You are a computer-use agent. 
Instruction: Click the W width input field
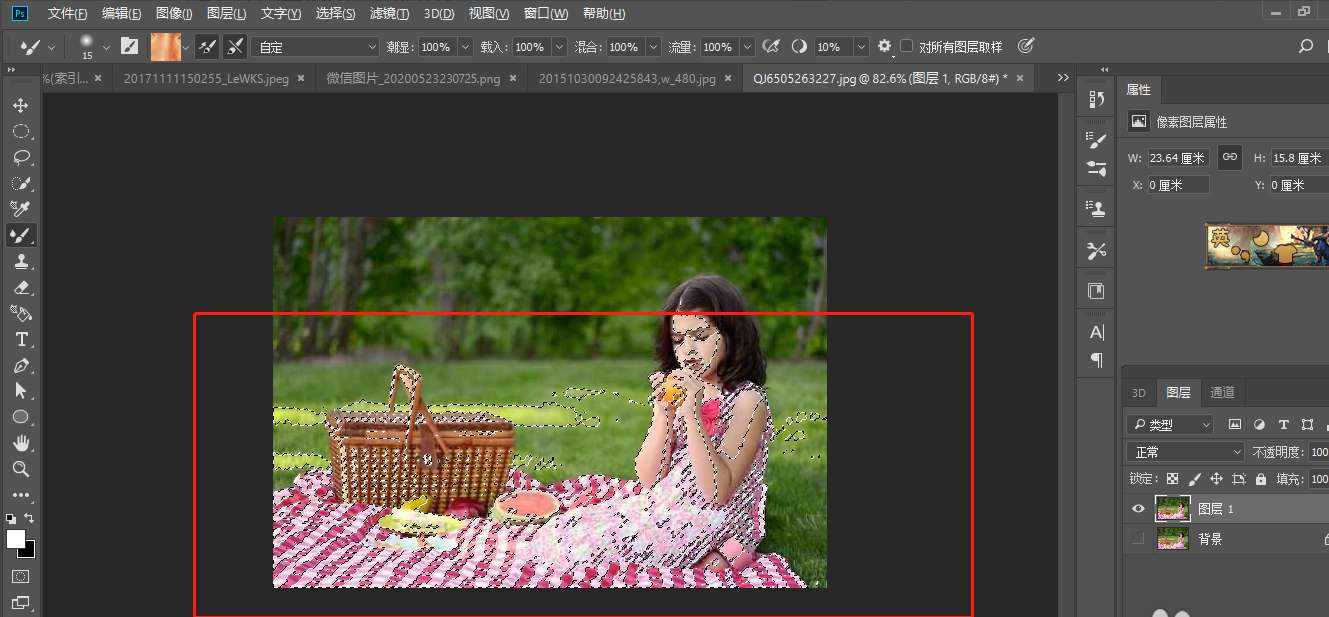[x=1177, y=158]
